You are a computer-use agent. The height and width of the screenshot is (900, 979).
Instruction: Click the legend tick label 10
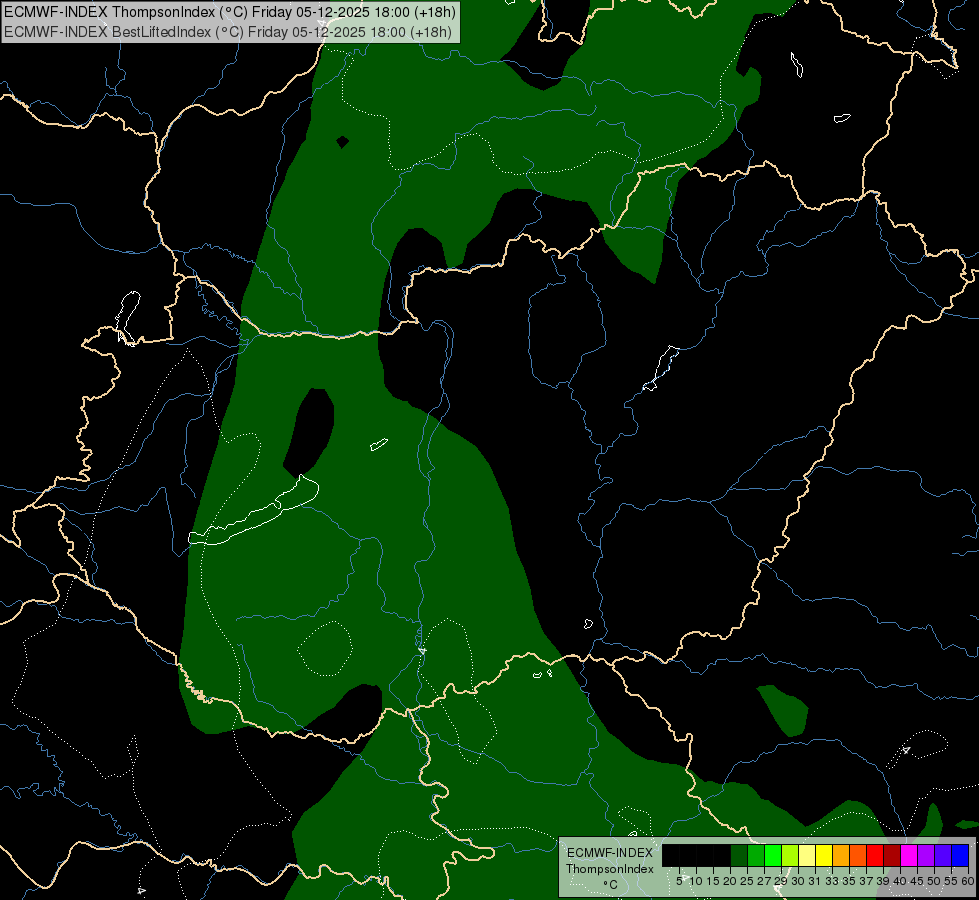697,881
